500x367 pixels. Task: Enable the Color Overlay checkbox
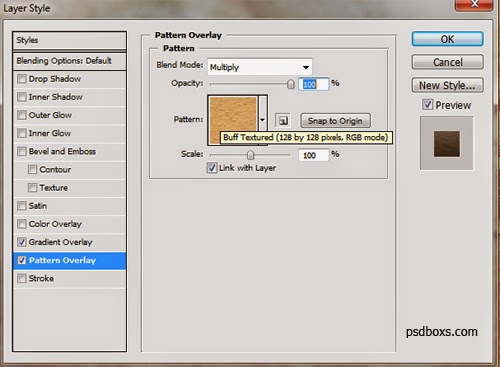[x=22, y=224]
